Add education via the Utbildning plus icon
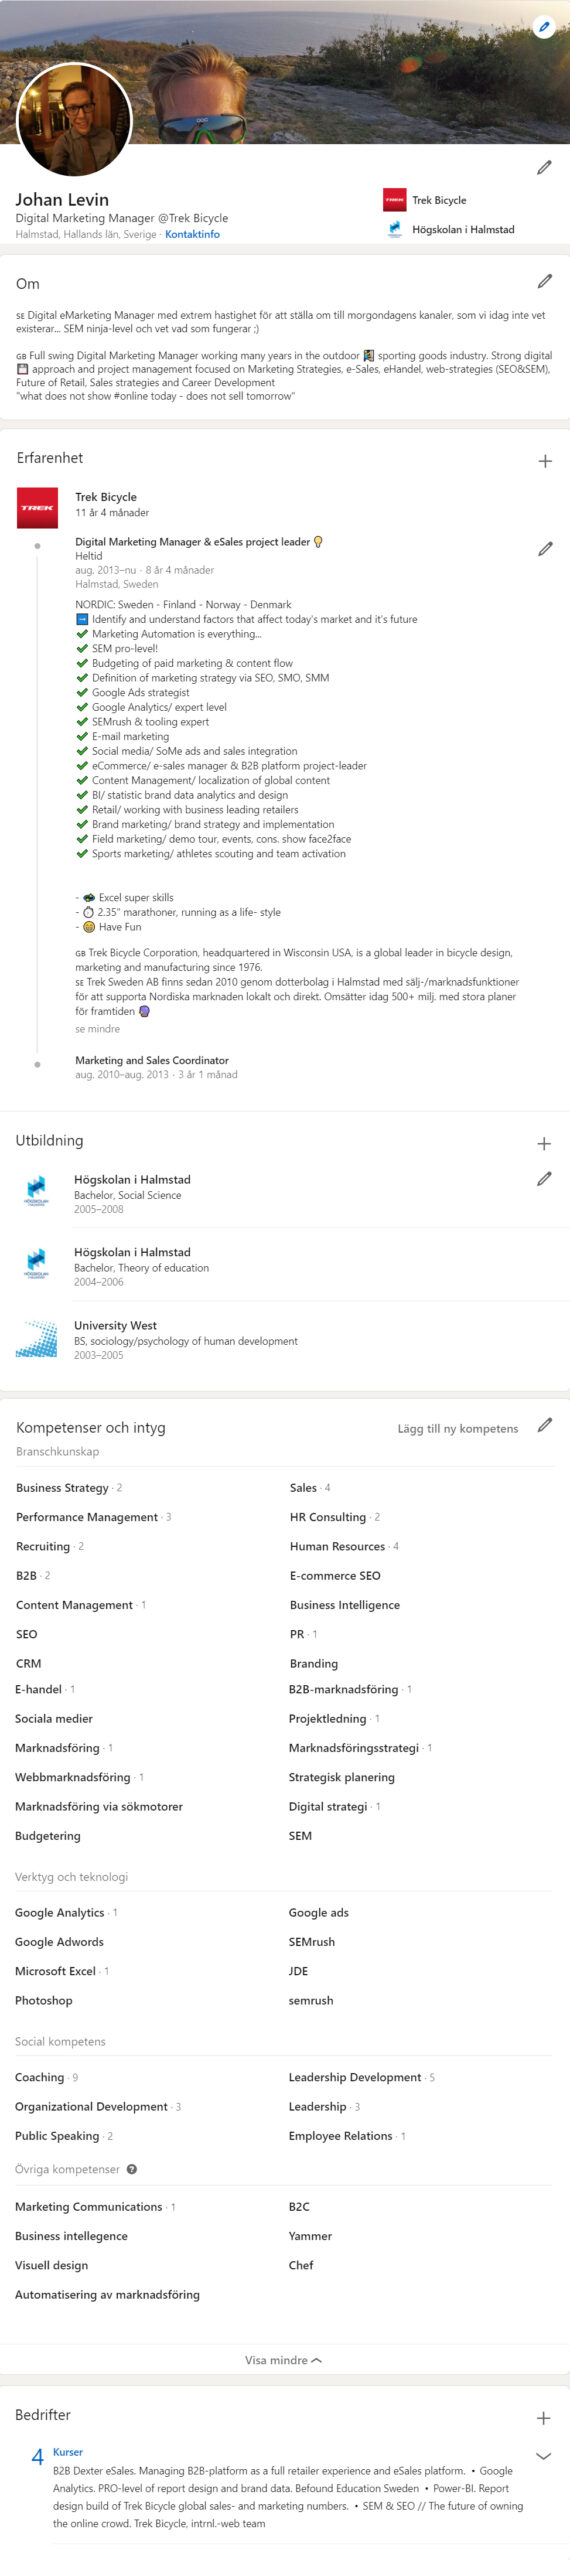The height and width of the screenshot is (2560, 570). pos(544,1143)
